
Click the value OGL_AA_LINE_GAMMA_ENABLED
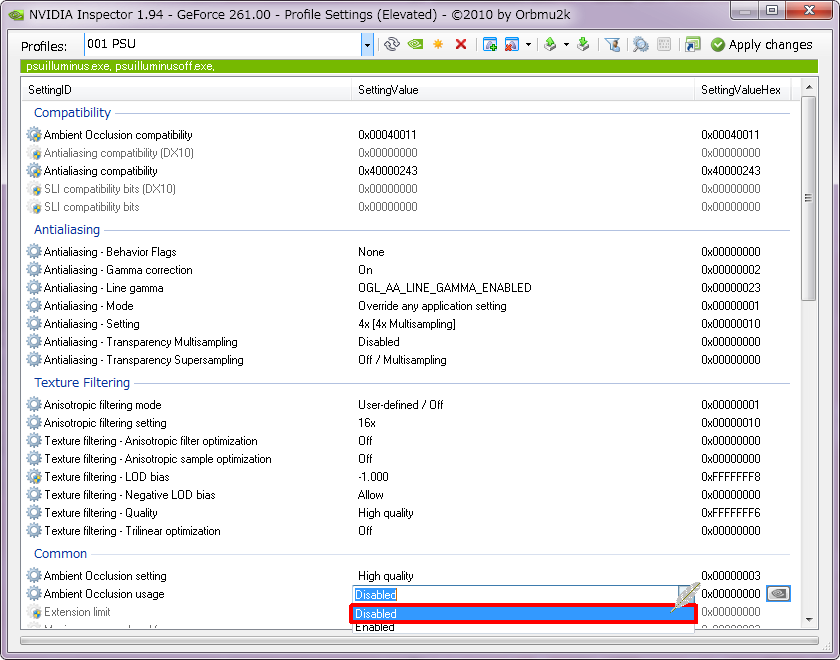click(445, 288)
